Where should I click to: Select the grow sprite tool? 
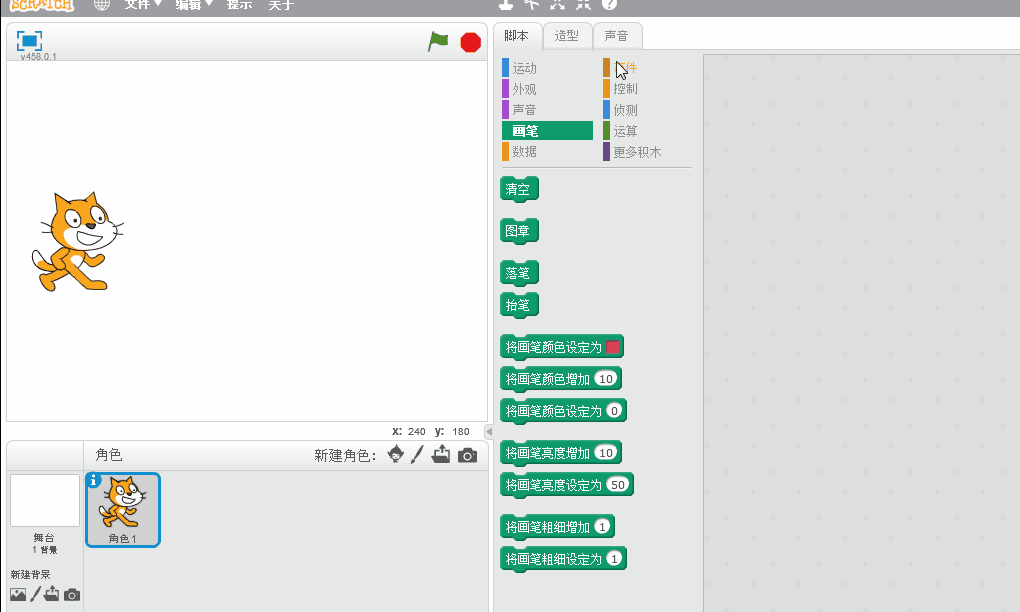557,4
